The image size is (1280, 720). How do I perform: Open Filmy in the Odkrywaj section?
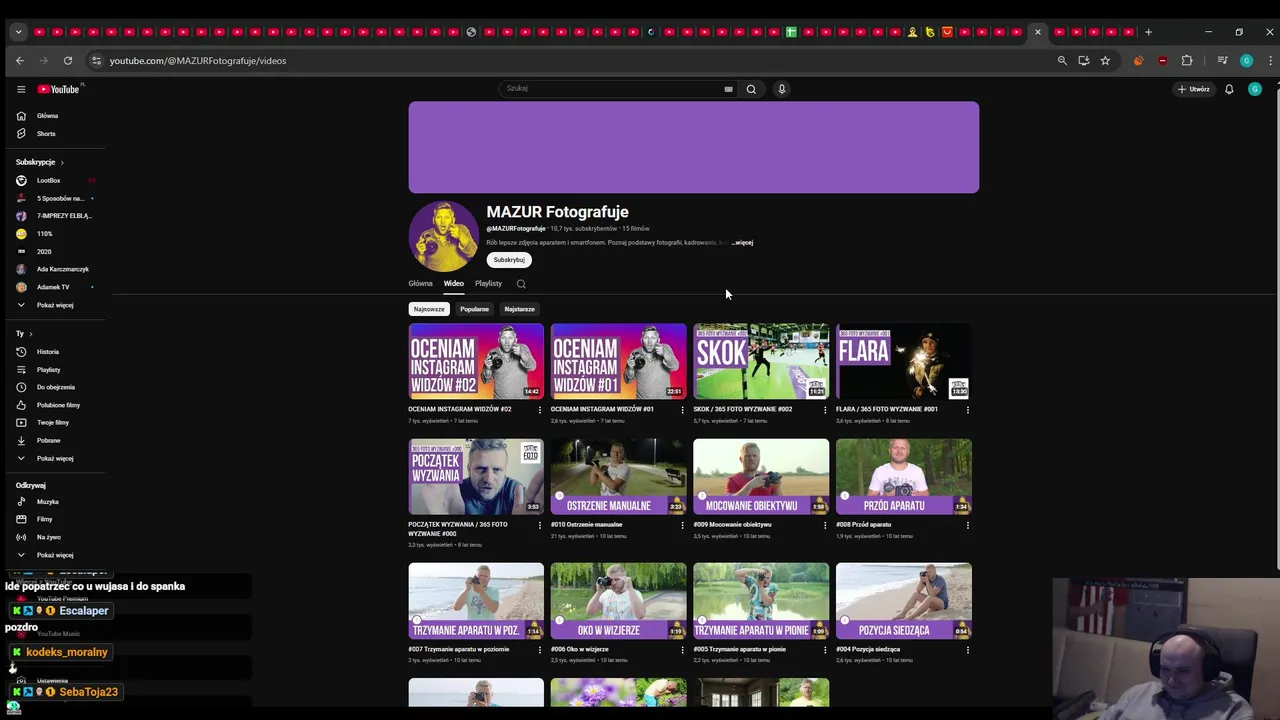coord(44,519)
